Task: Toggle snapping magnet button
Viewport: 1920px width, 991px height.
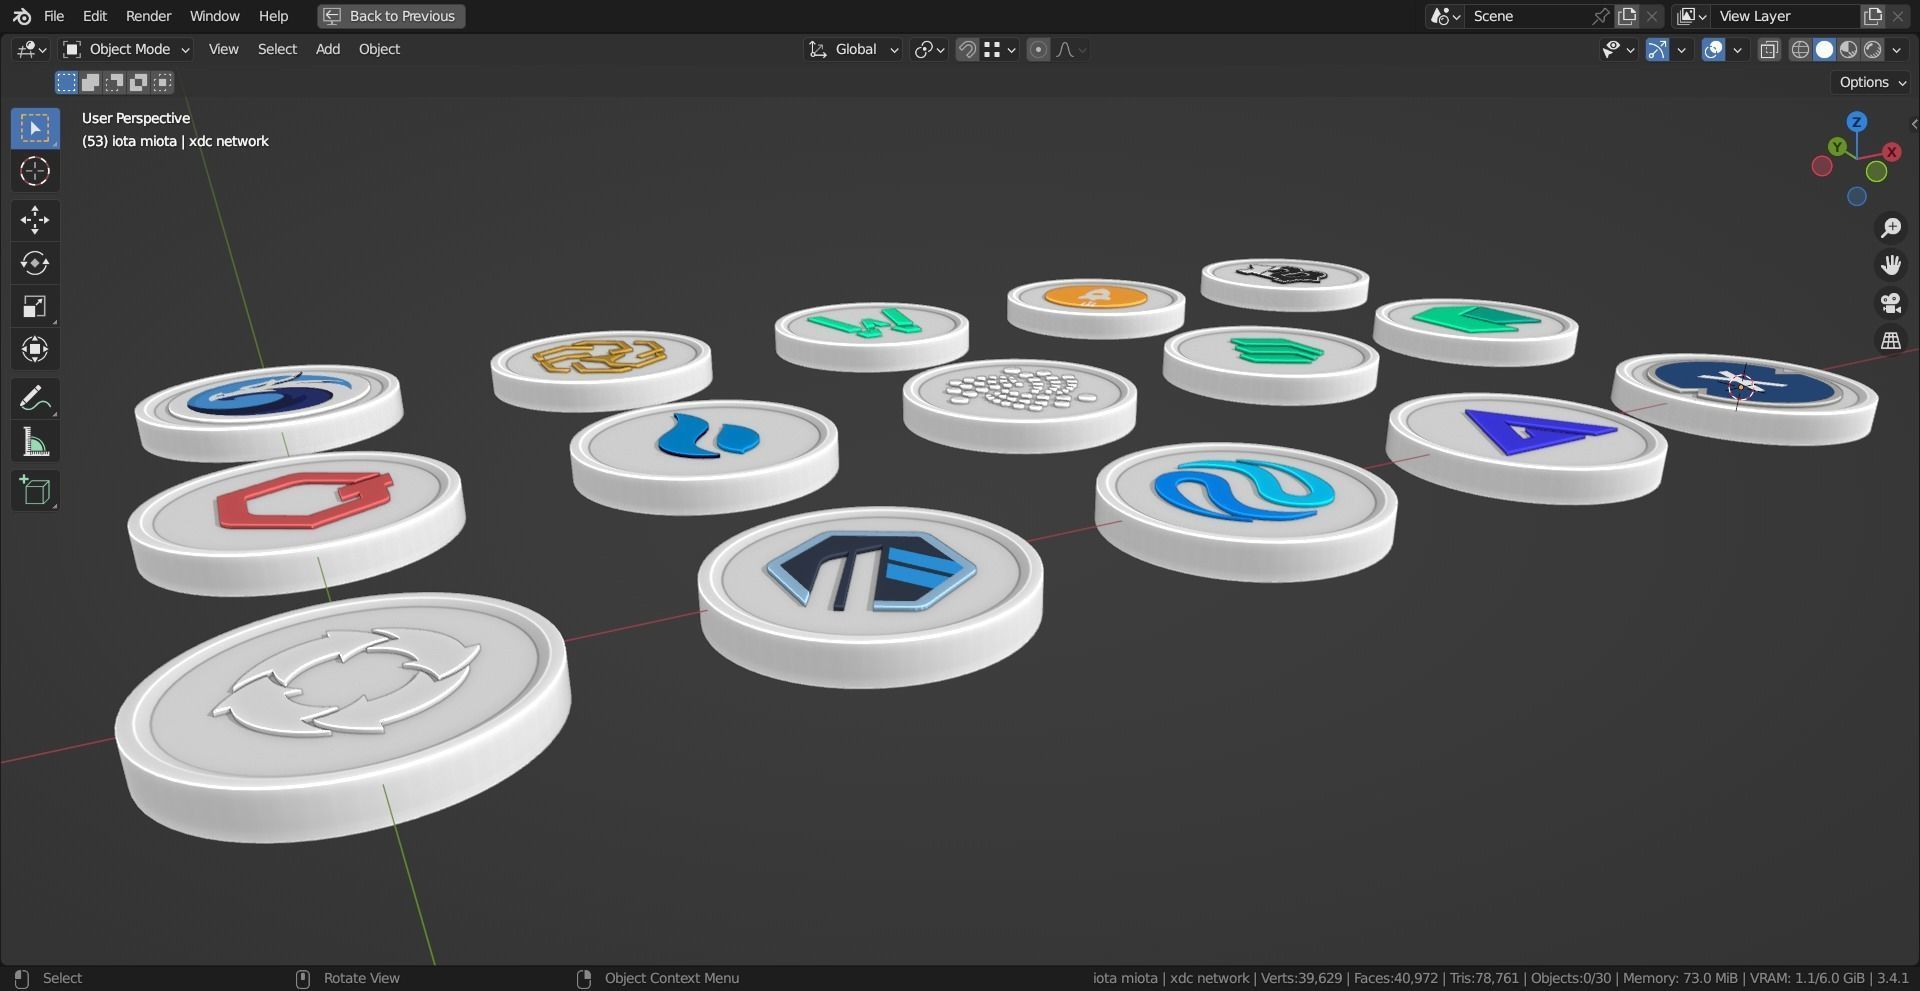Action: coord(967,49)
